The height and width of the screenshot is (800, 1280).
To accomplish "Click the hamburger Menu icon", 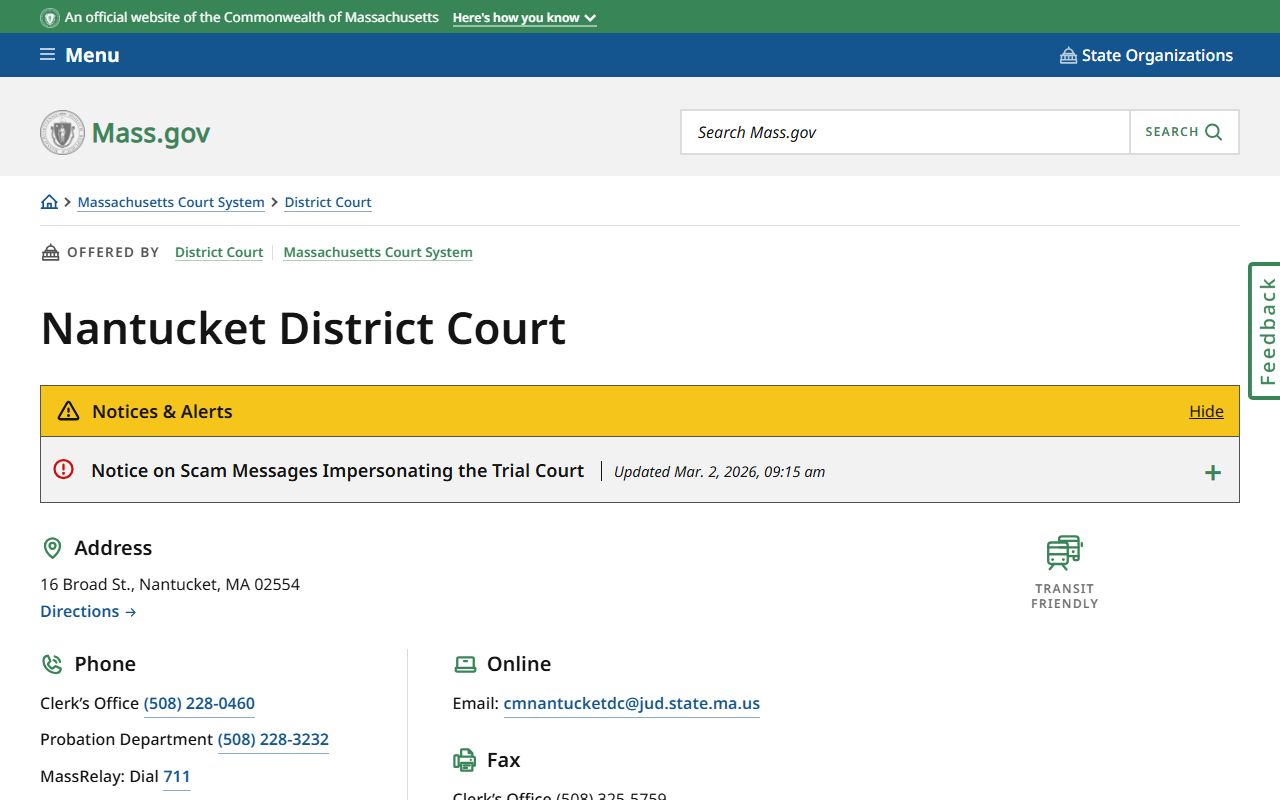I will click(x=47, y=55).
